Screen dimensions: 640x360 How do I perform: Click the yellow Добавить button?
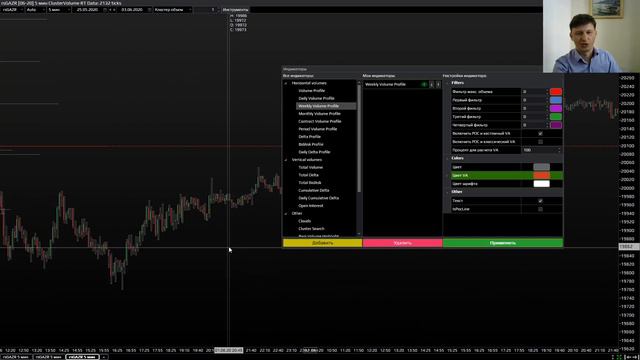pos(322,243)
